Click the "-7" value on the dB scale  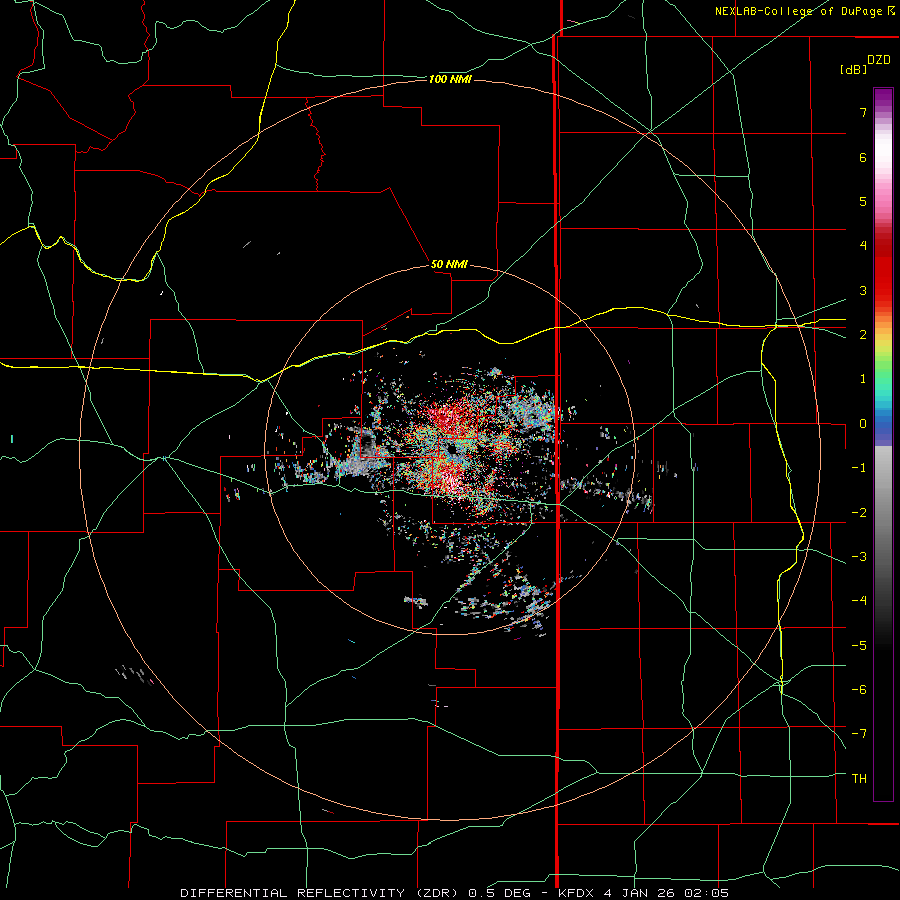tap(859, 734)
